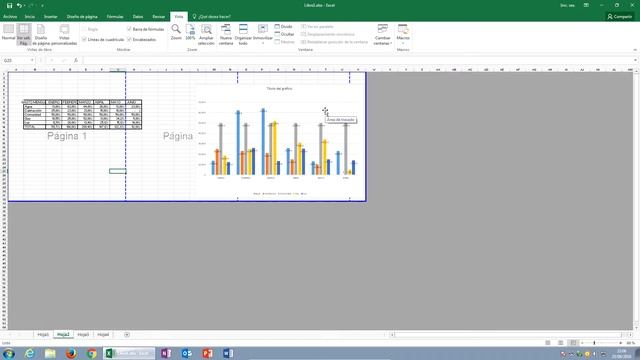Switch to Page Layout view in status bar

pyautogui.click(x=560, y=343)
